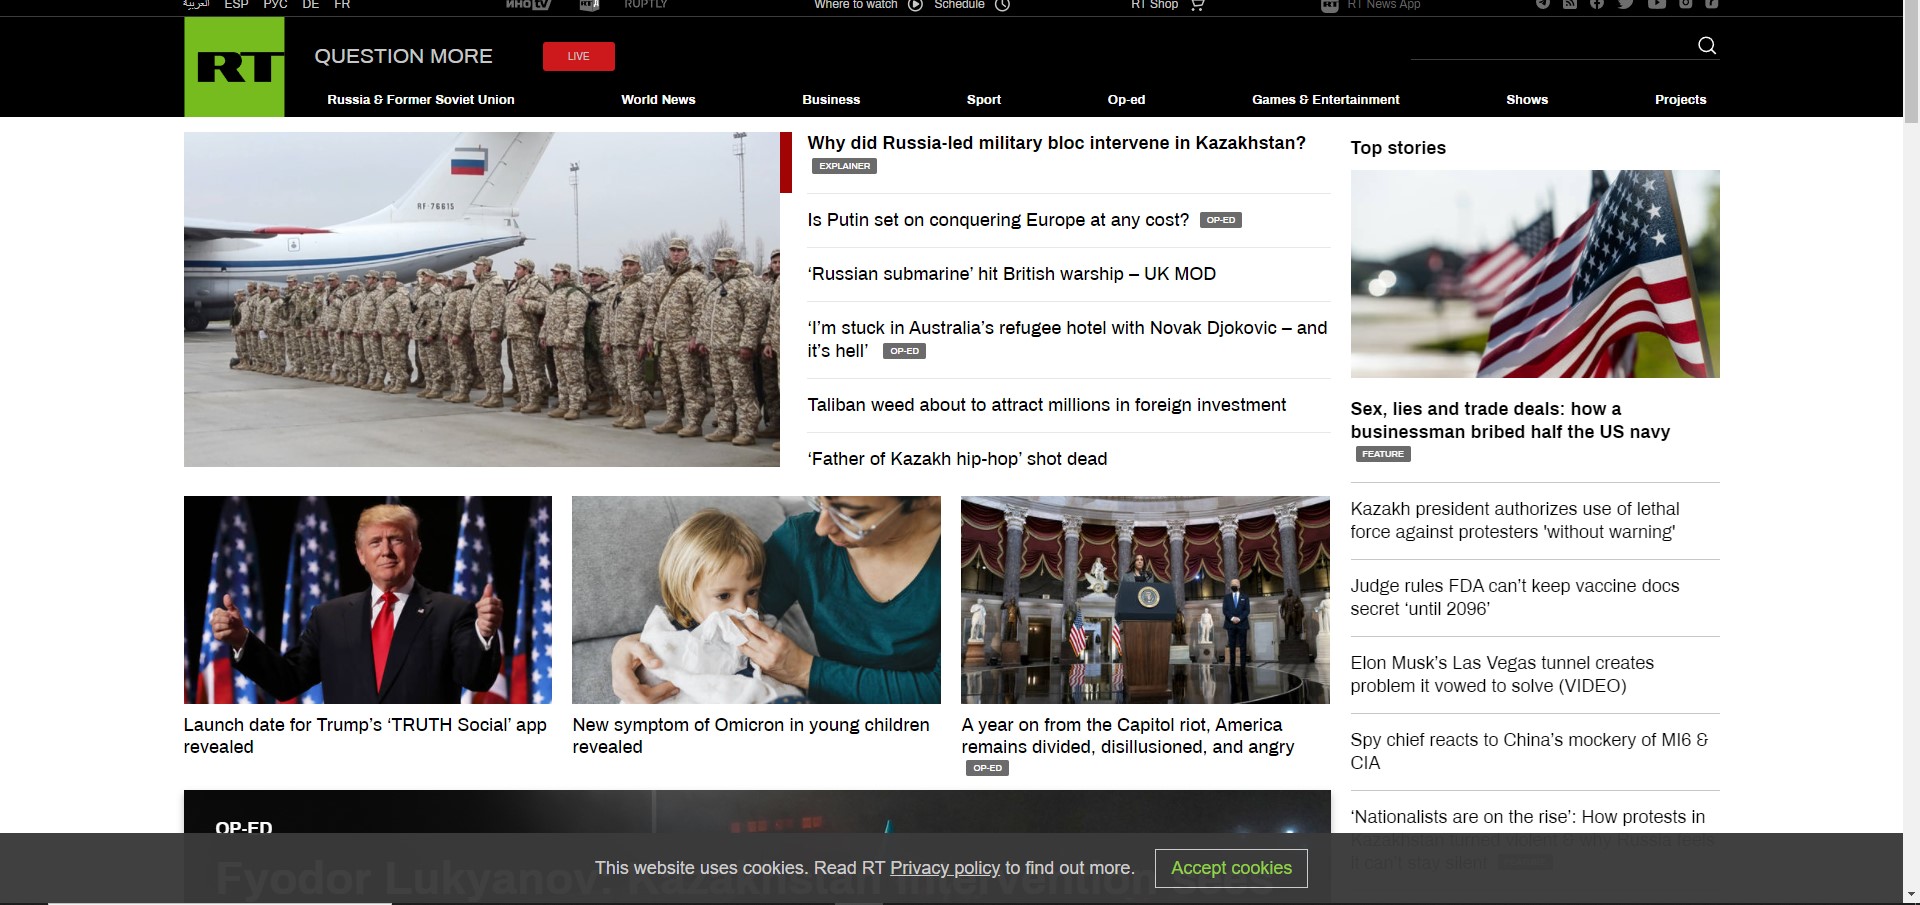Screen dimensions: 1920x905
Task: Open the Telegram social icon
Action: [x=1543, y=4]
